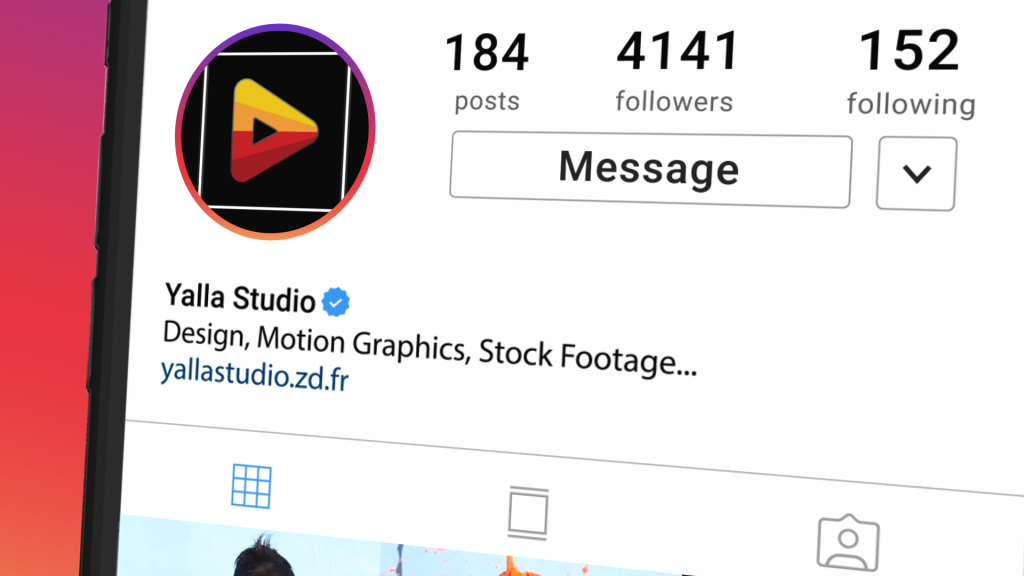This screenshot has width=1024, height=576.
Task: Click the Yalla Studio profile name
Action: (240, 297)
